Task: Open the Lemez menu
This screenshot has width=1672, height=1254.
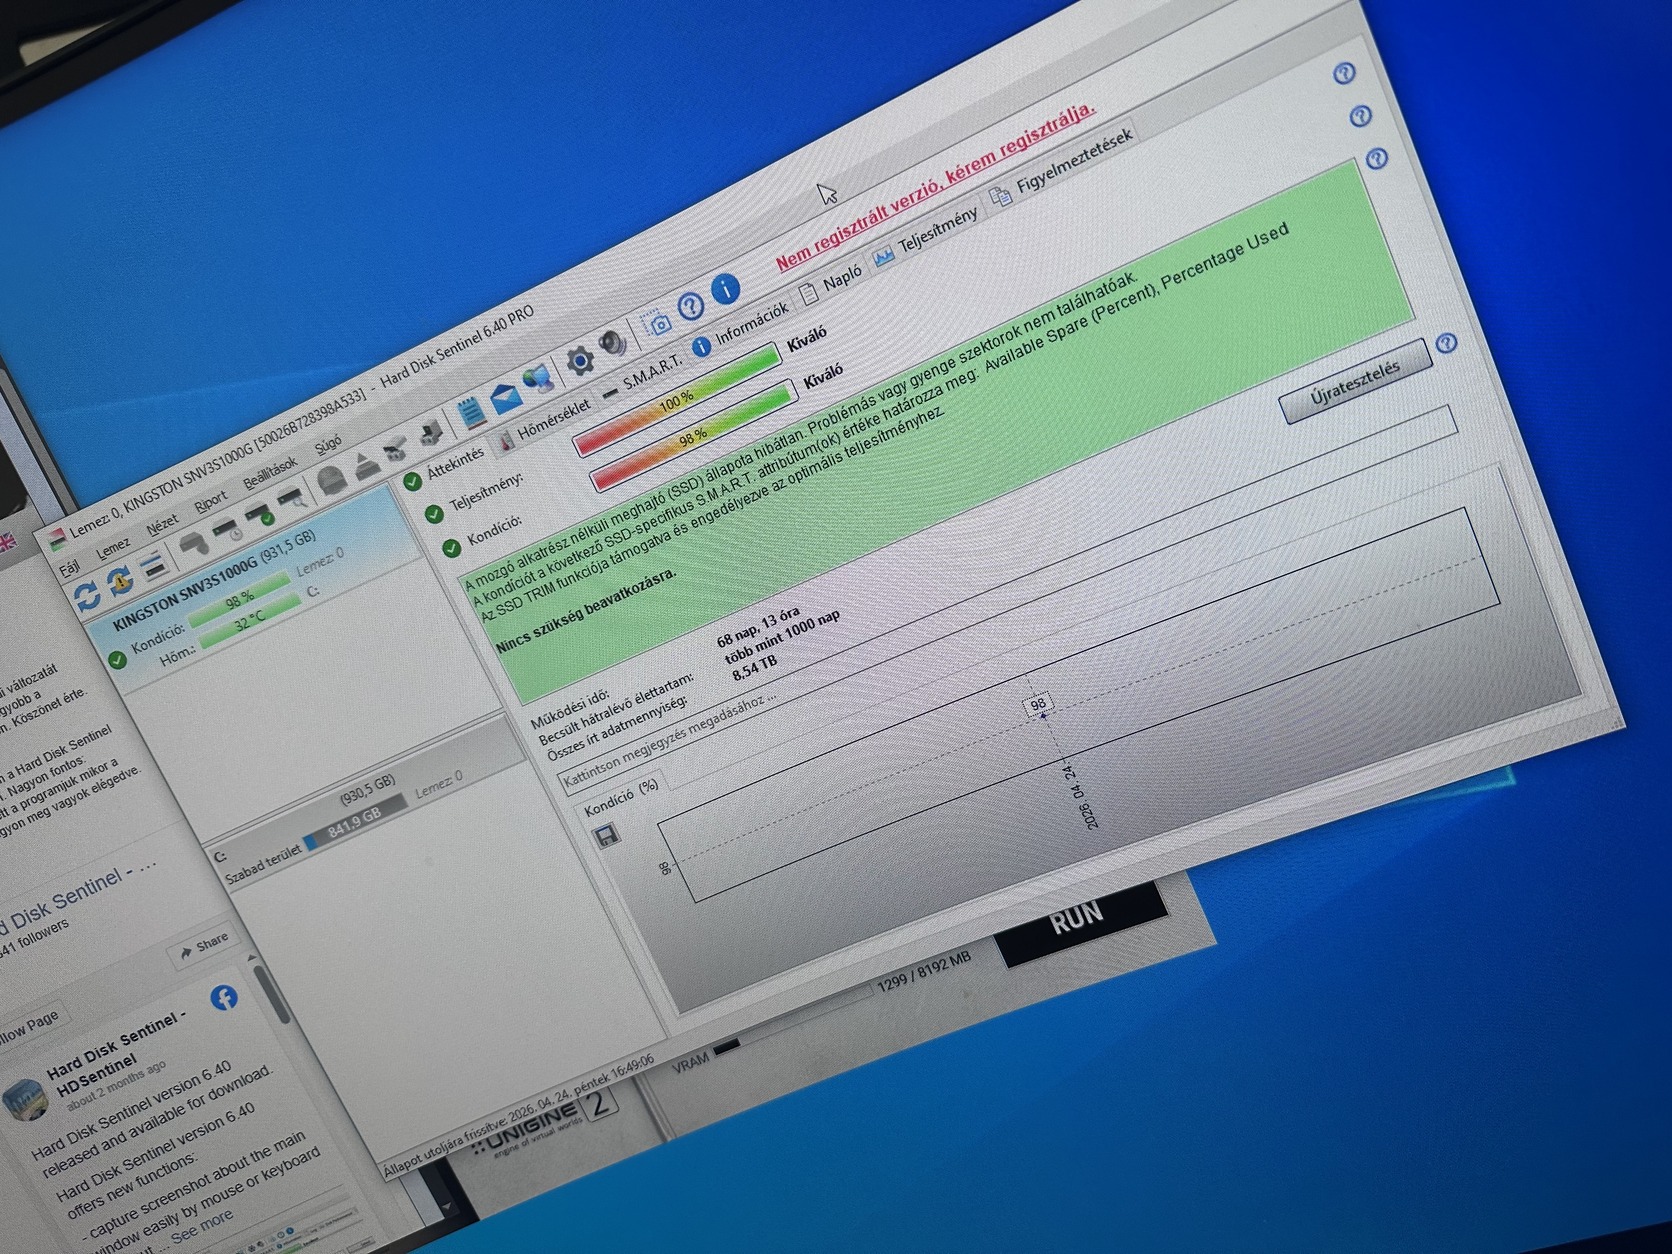Action: pyautogui.click(x=112, y=548)
